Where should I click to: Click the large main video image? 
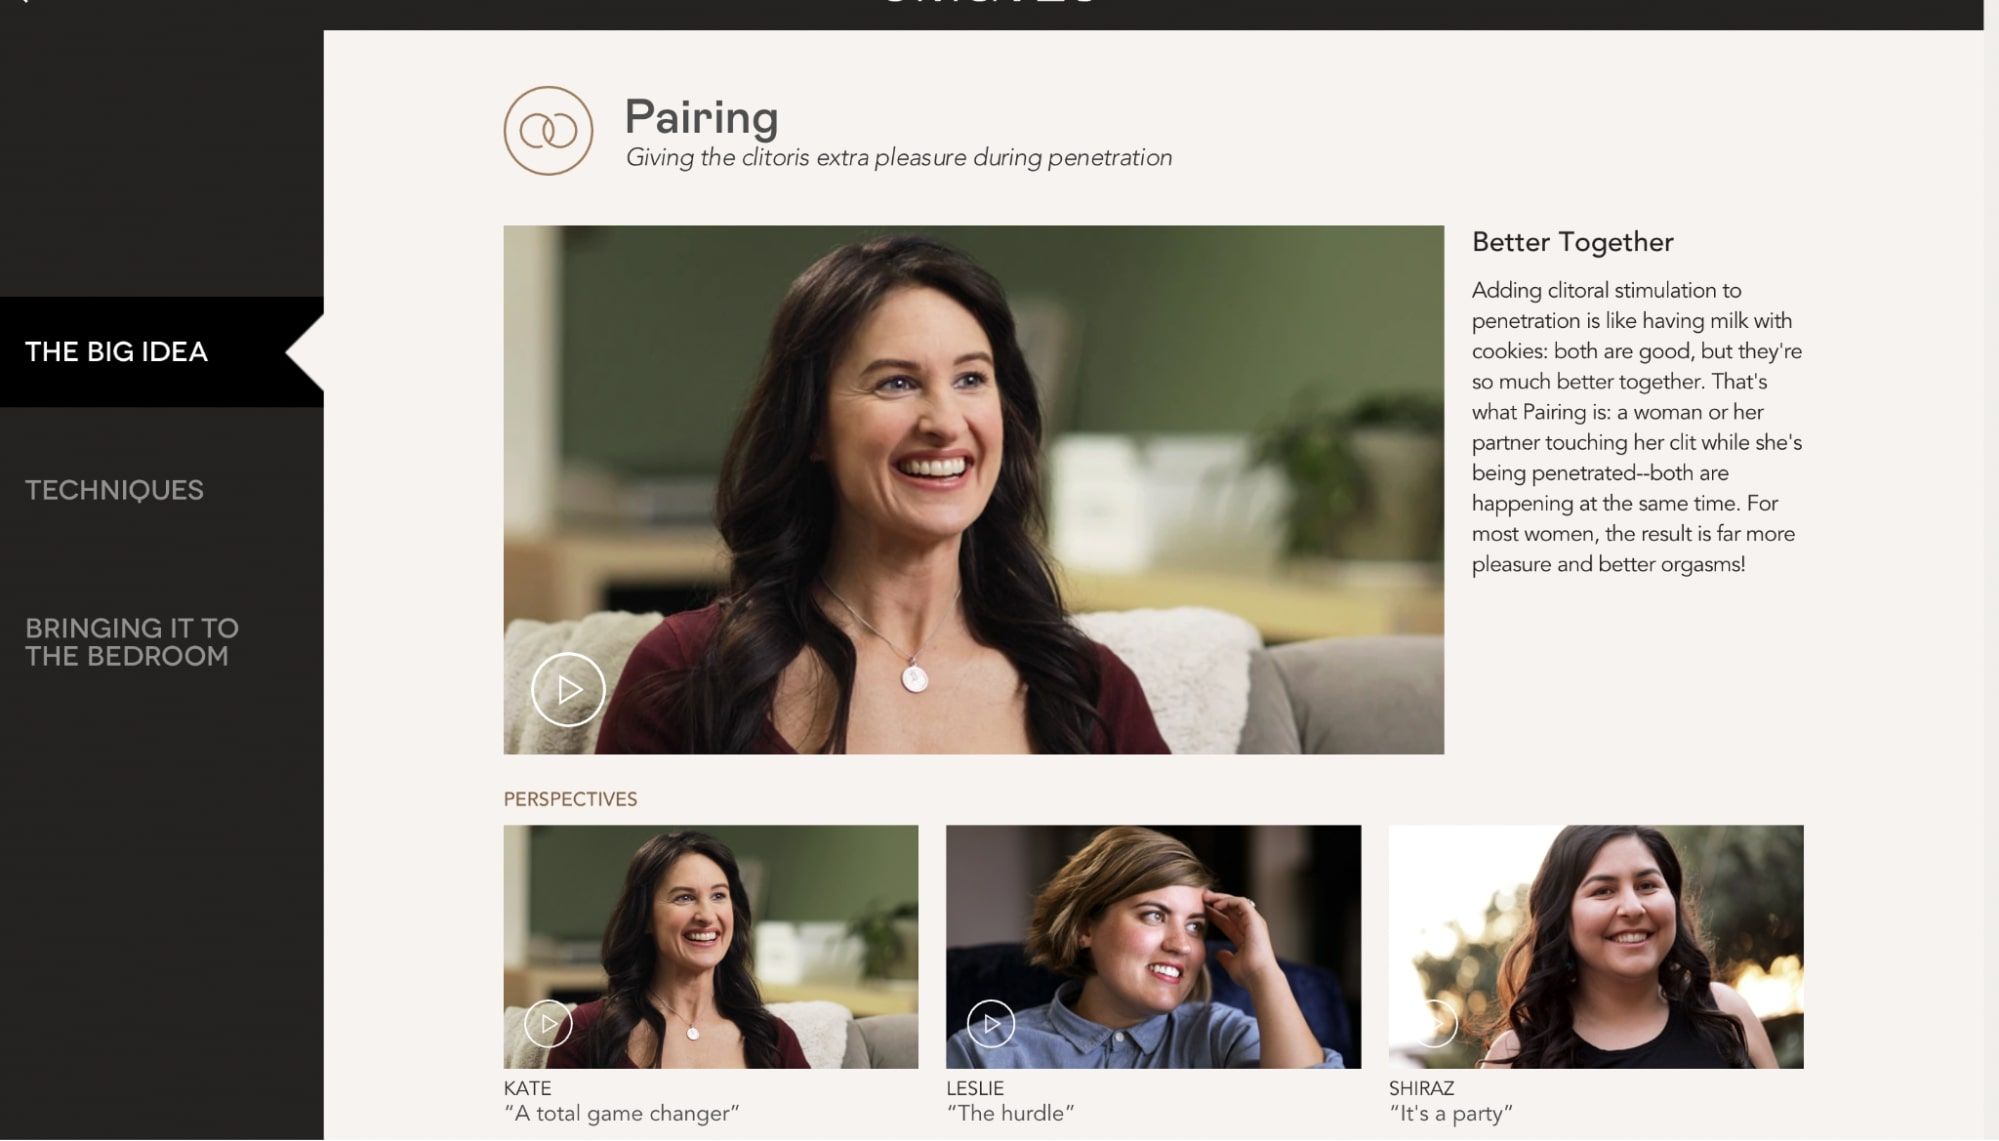[x=974, y=490]
